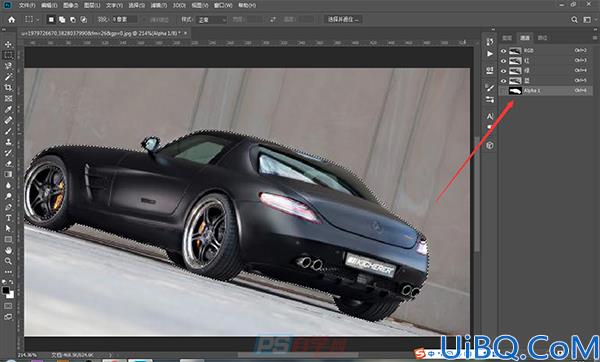The height and width of the screenshot is (362, 600).
Task: Choose Add to Selection mode button
Action: 62,20
